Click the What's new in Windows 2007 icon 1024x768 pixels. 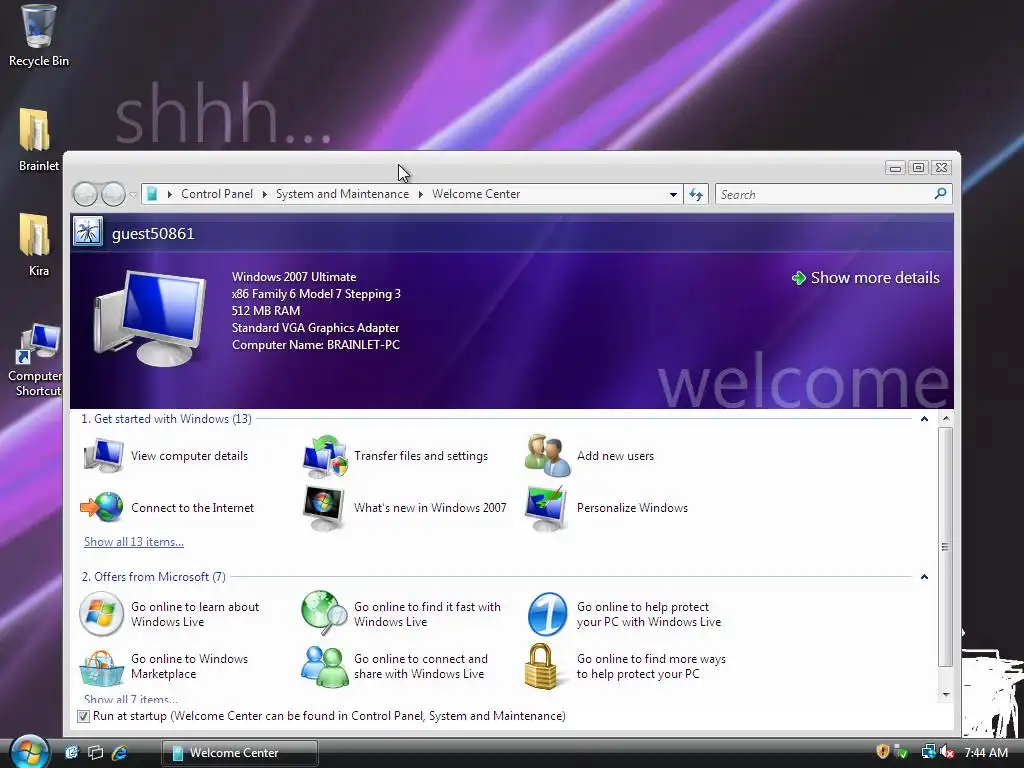(324, 508)
